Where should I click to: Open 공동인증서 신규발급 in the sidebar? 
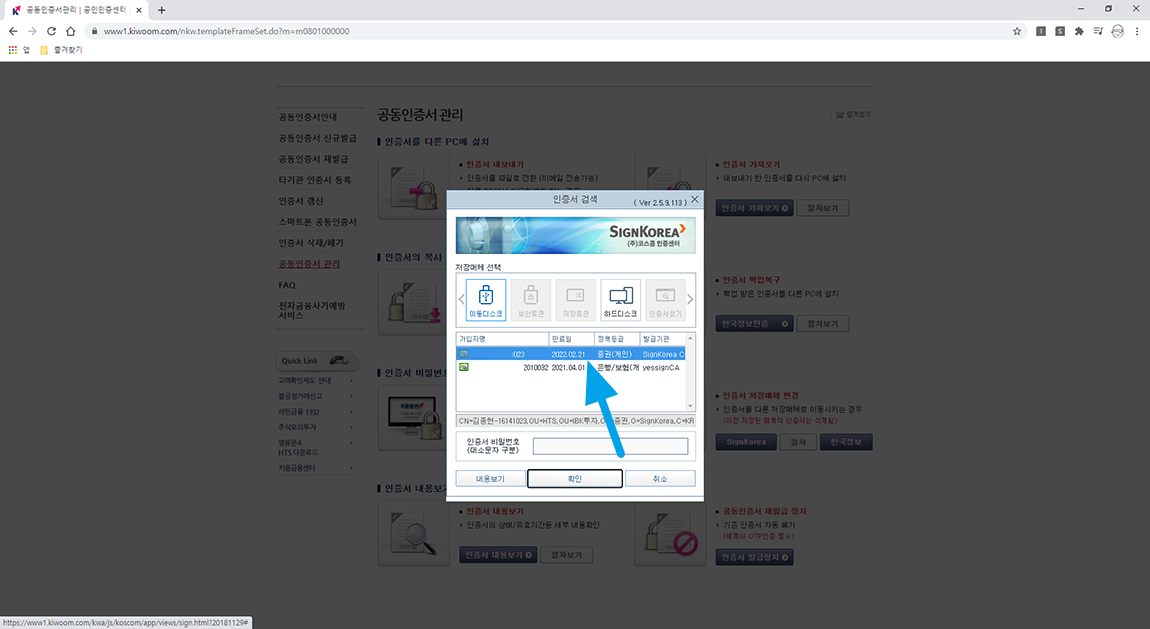point(318,138)
